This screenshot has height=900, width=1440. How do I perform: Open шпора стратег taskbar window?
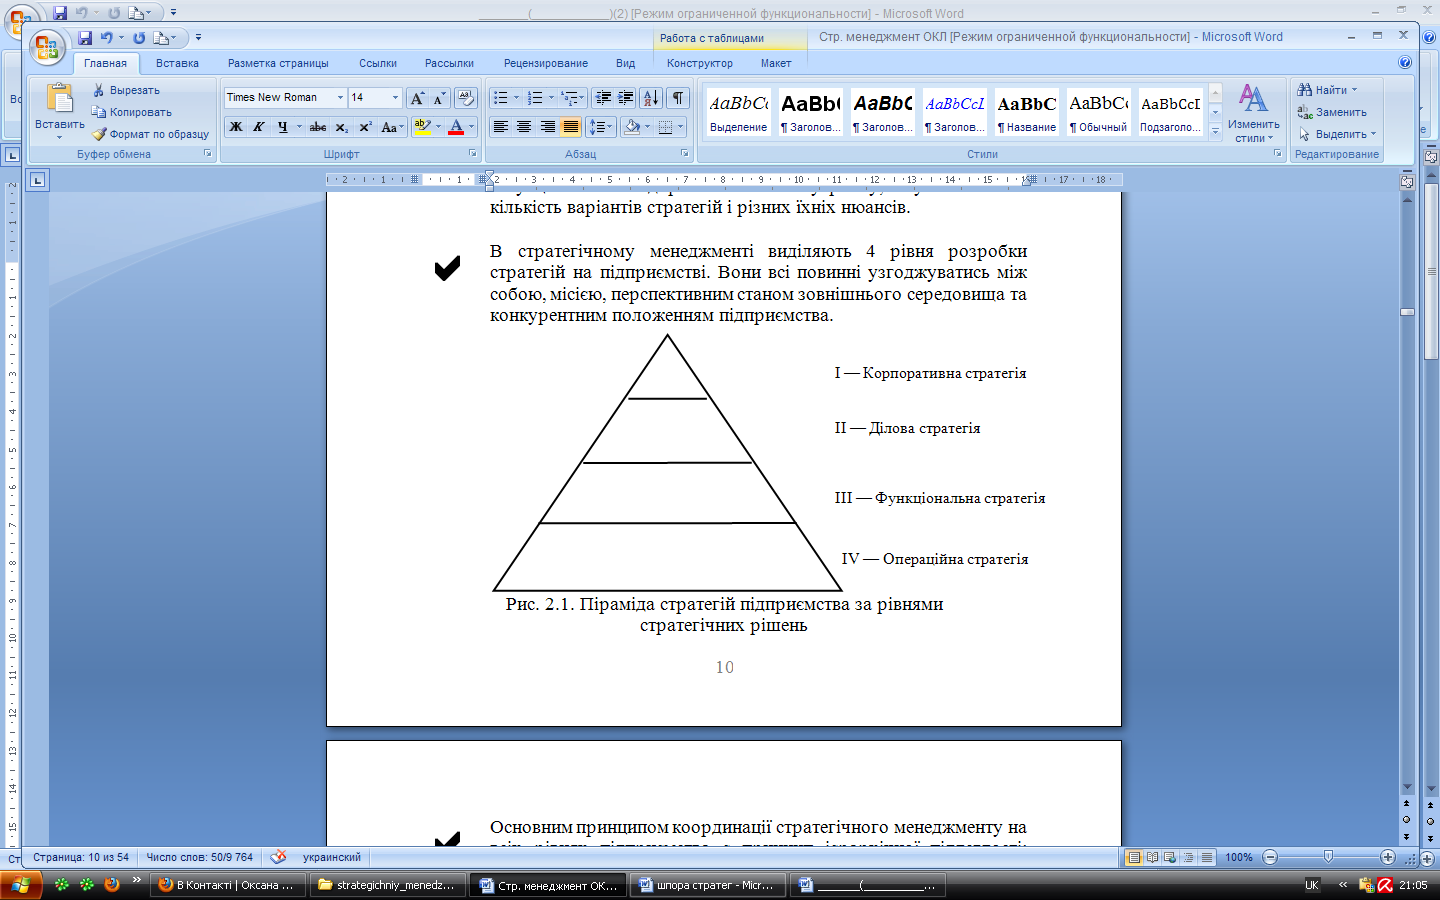(x=707, y=885)
